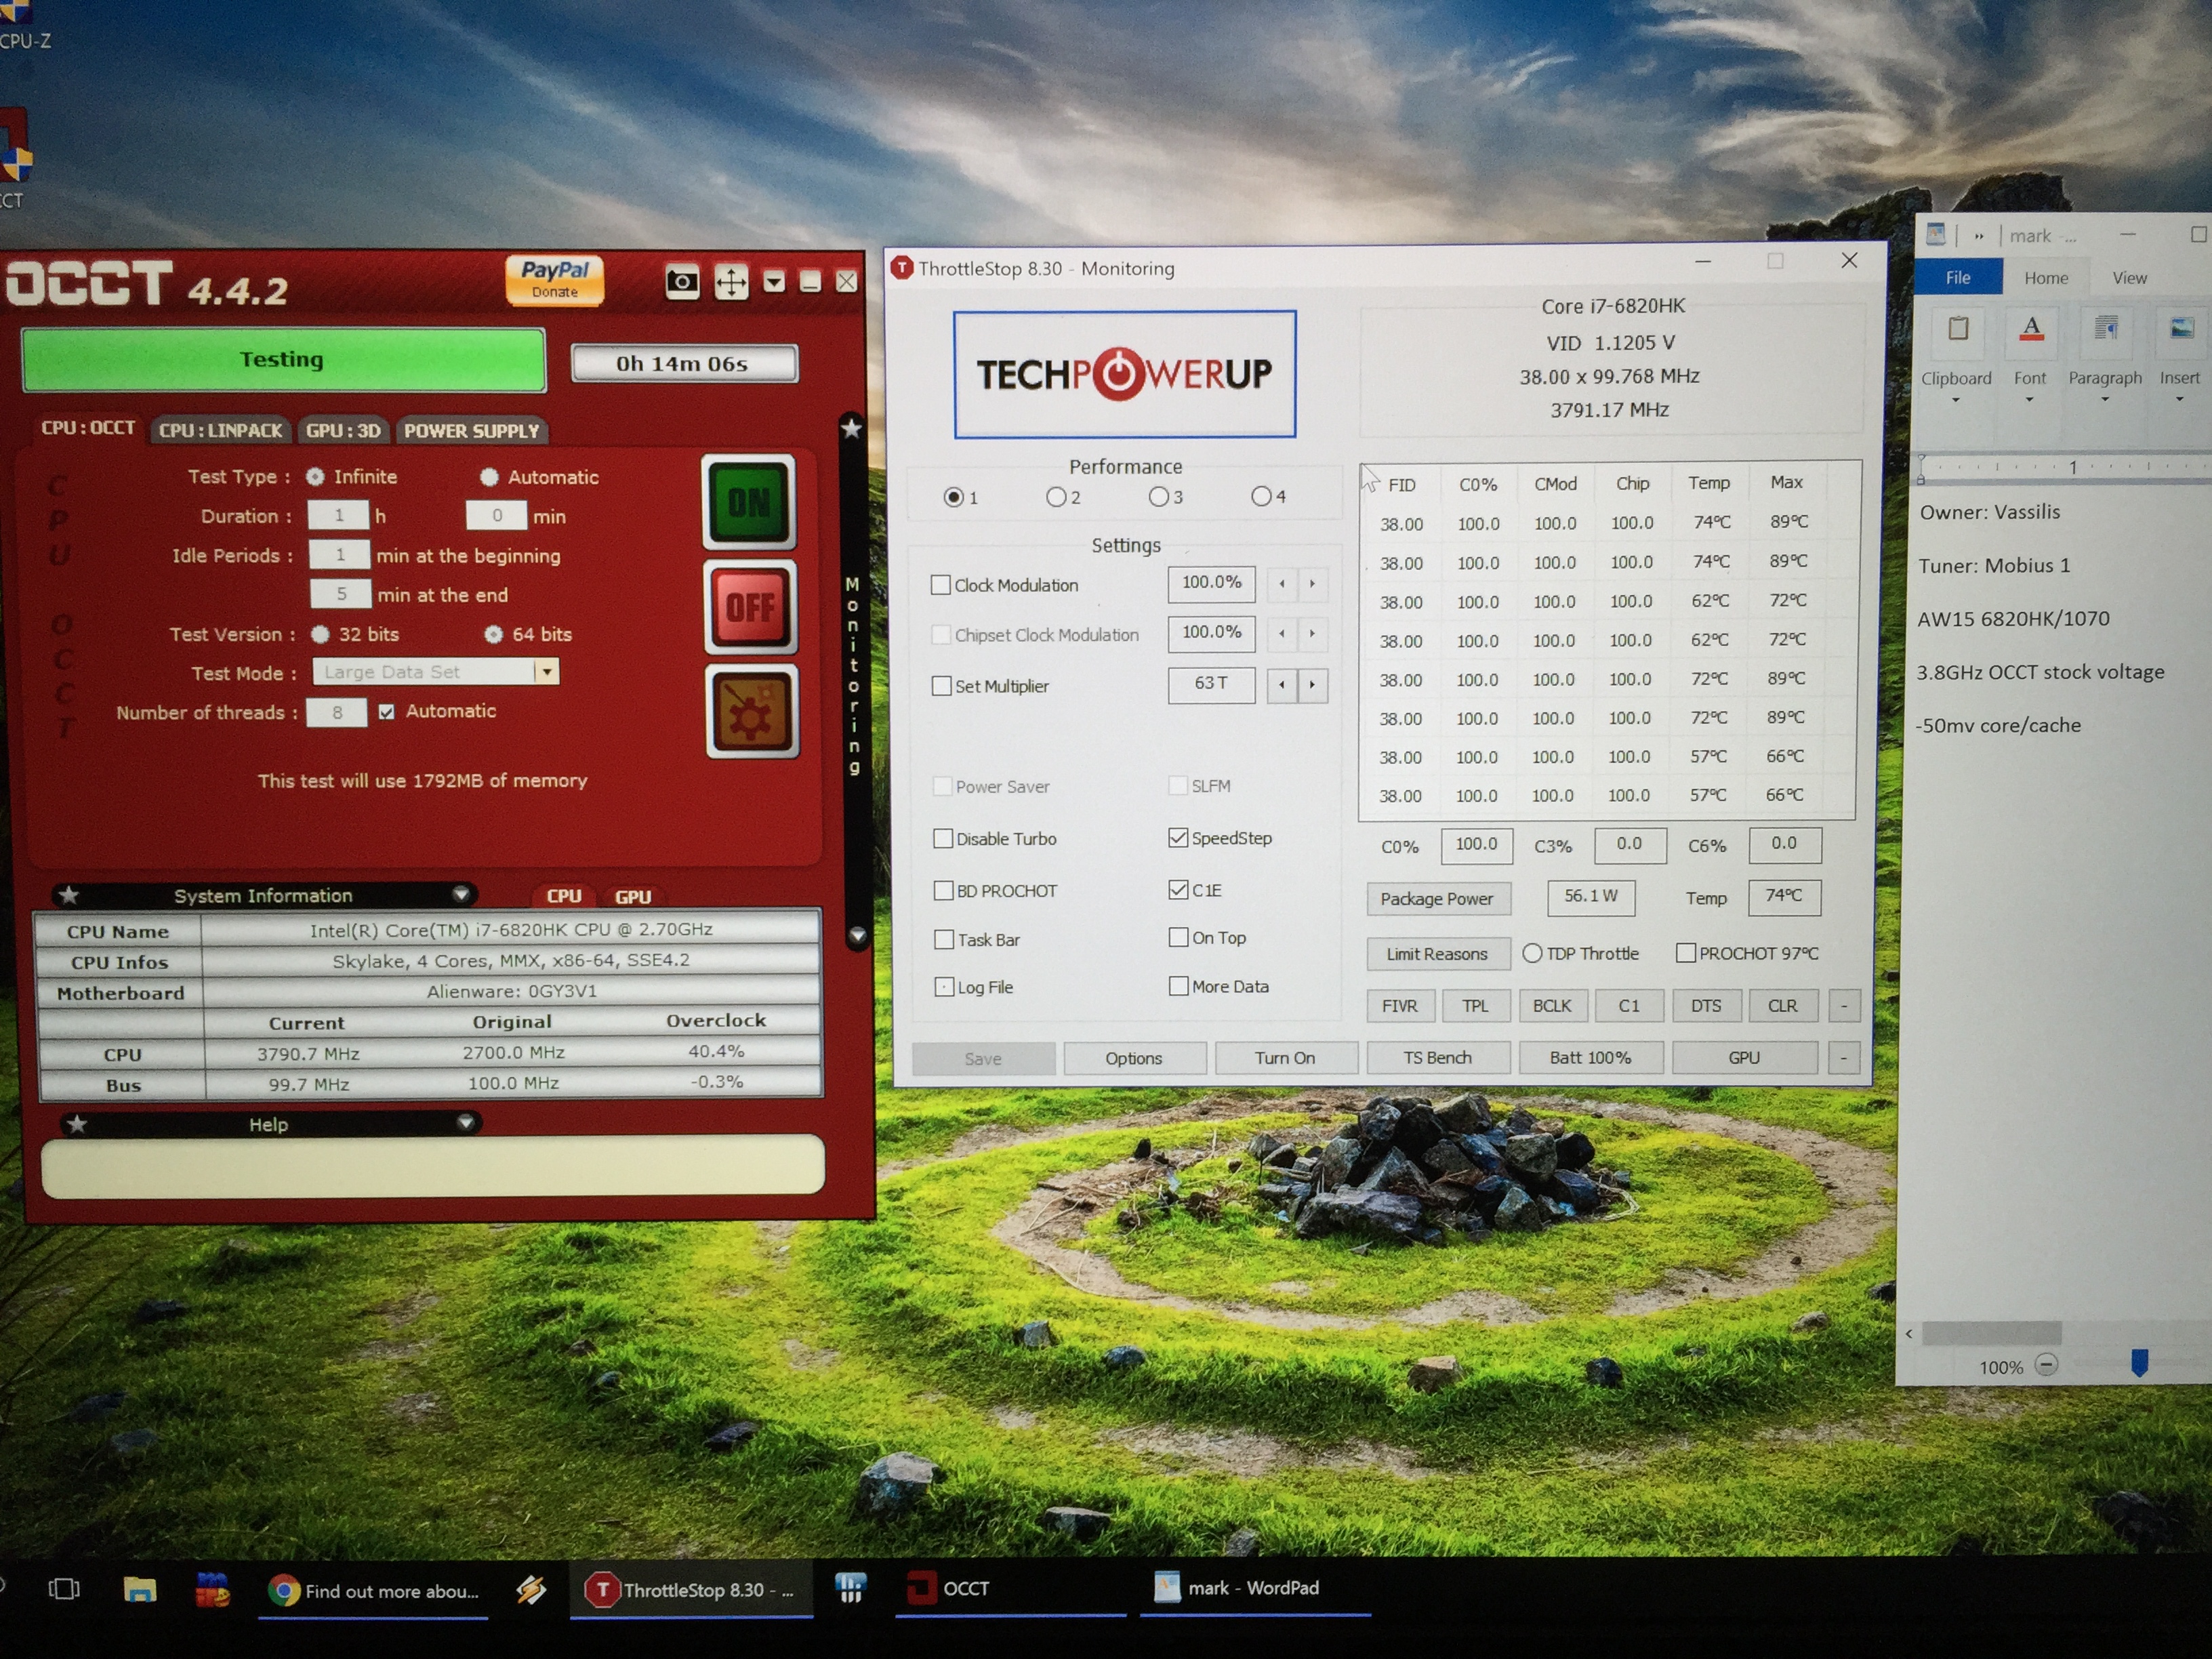Click the star icon atop Monitoring bar
The width and height of the screenshot is (2212, 1659).
(851, 429)
